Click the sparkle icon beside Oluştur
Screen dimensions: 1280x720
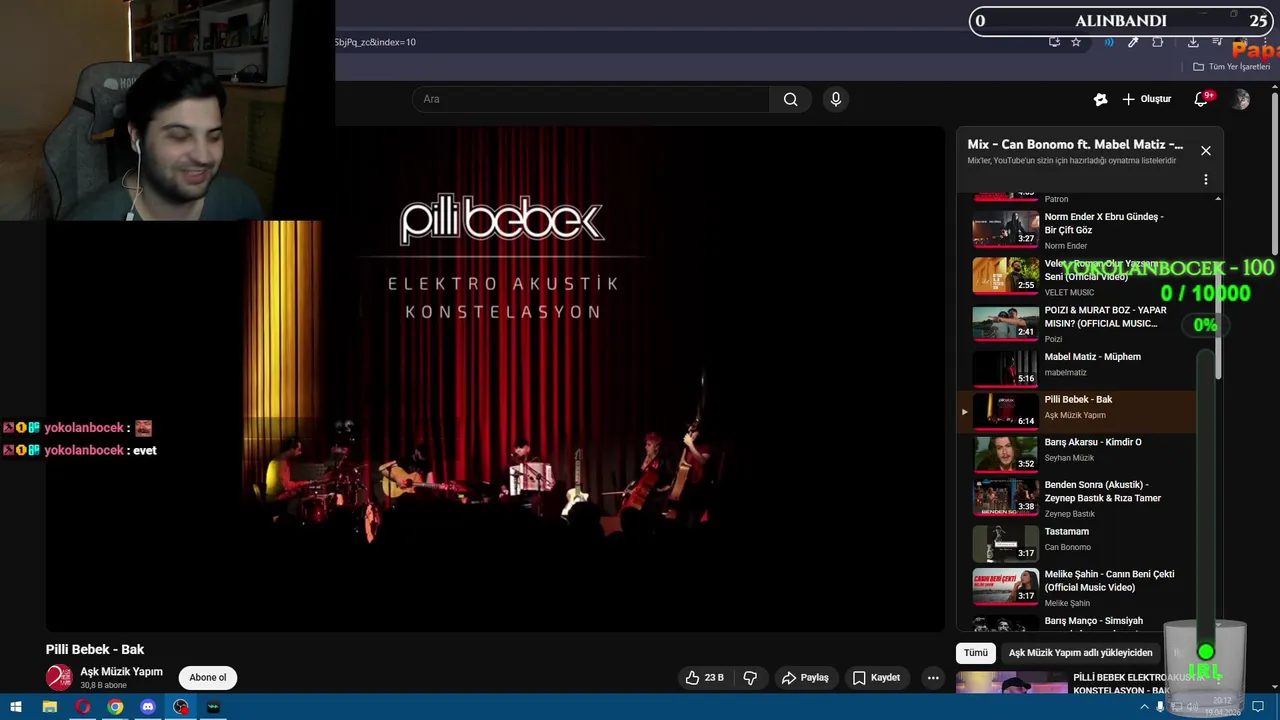pyautogui.click(x=1100, y=99)
